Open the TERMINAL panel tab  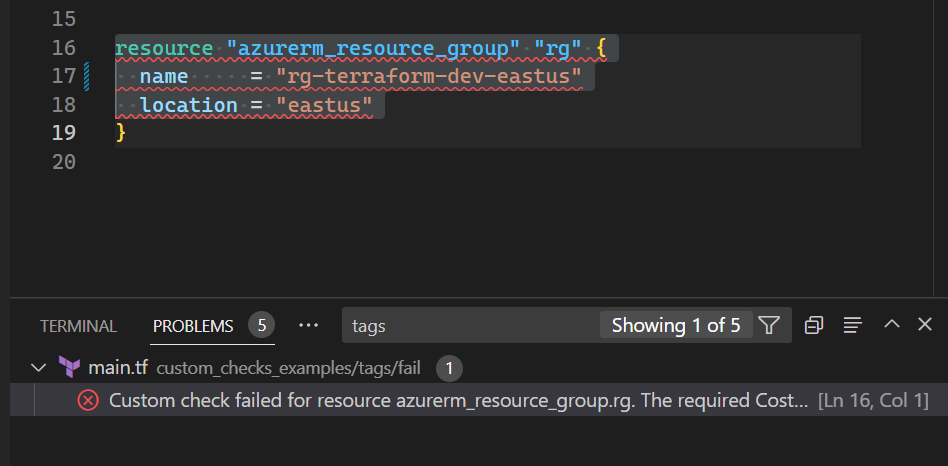pyautogui.click(x=78, y=326)
